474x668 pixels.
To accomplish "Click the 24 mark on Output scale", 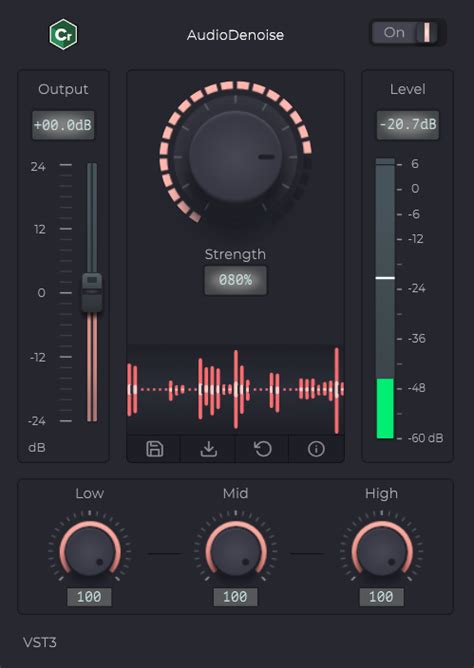I will pos(38,167).
